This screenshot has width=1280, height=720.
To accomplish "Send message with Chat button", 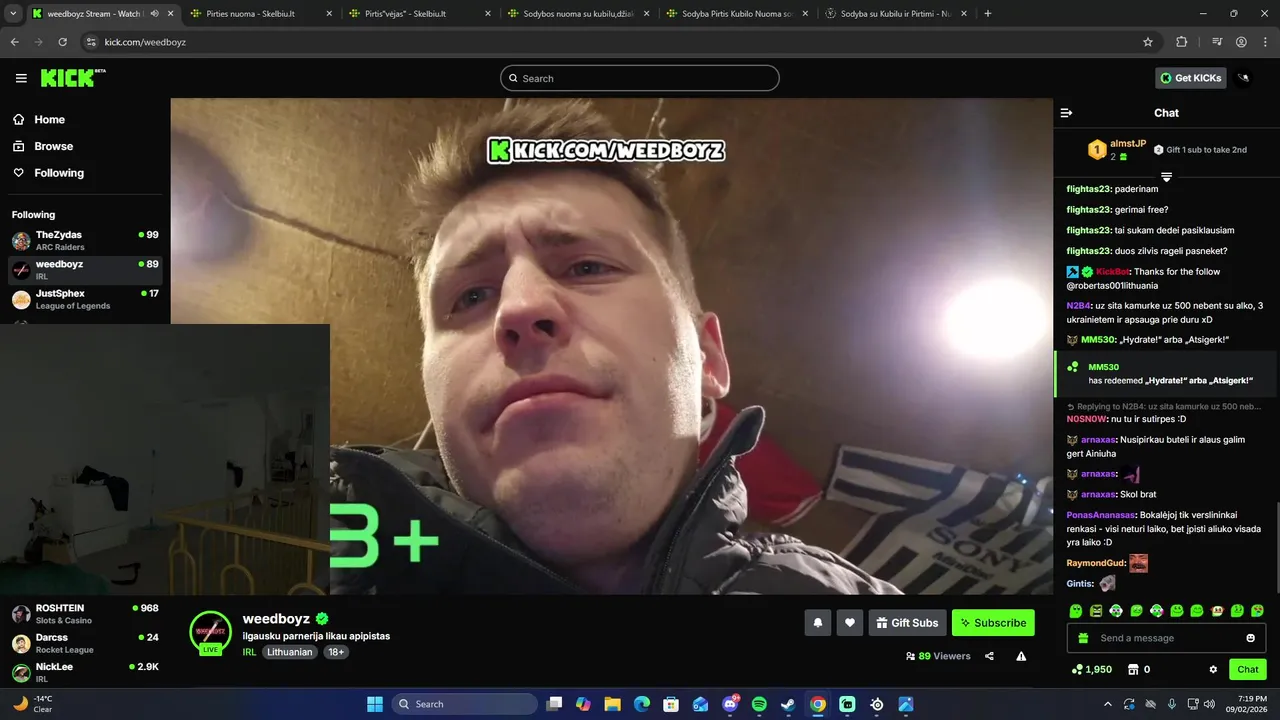I will click(x=1248, y=669).
